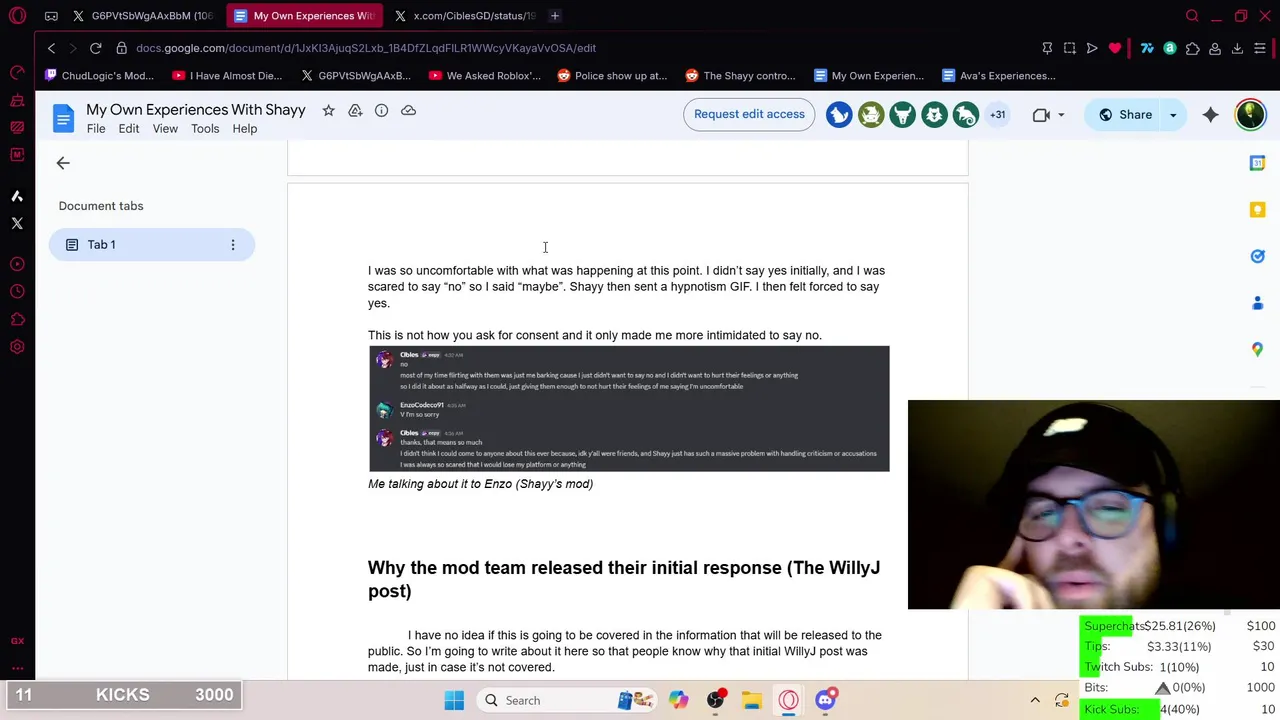Click Request edit access button
Viewport: 1280px width, 720px height.
coord(749,114)
